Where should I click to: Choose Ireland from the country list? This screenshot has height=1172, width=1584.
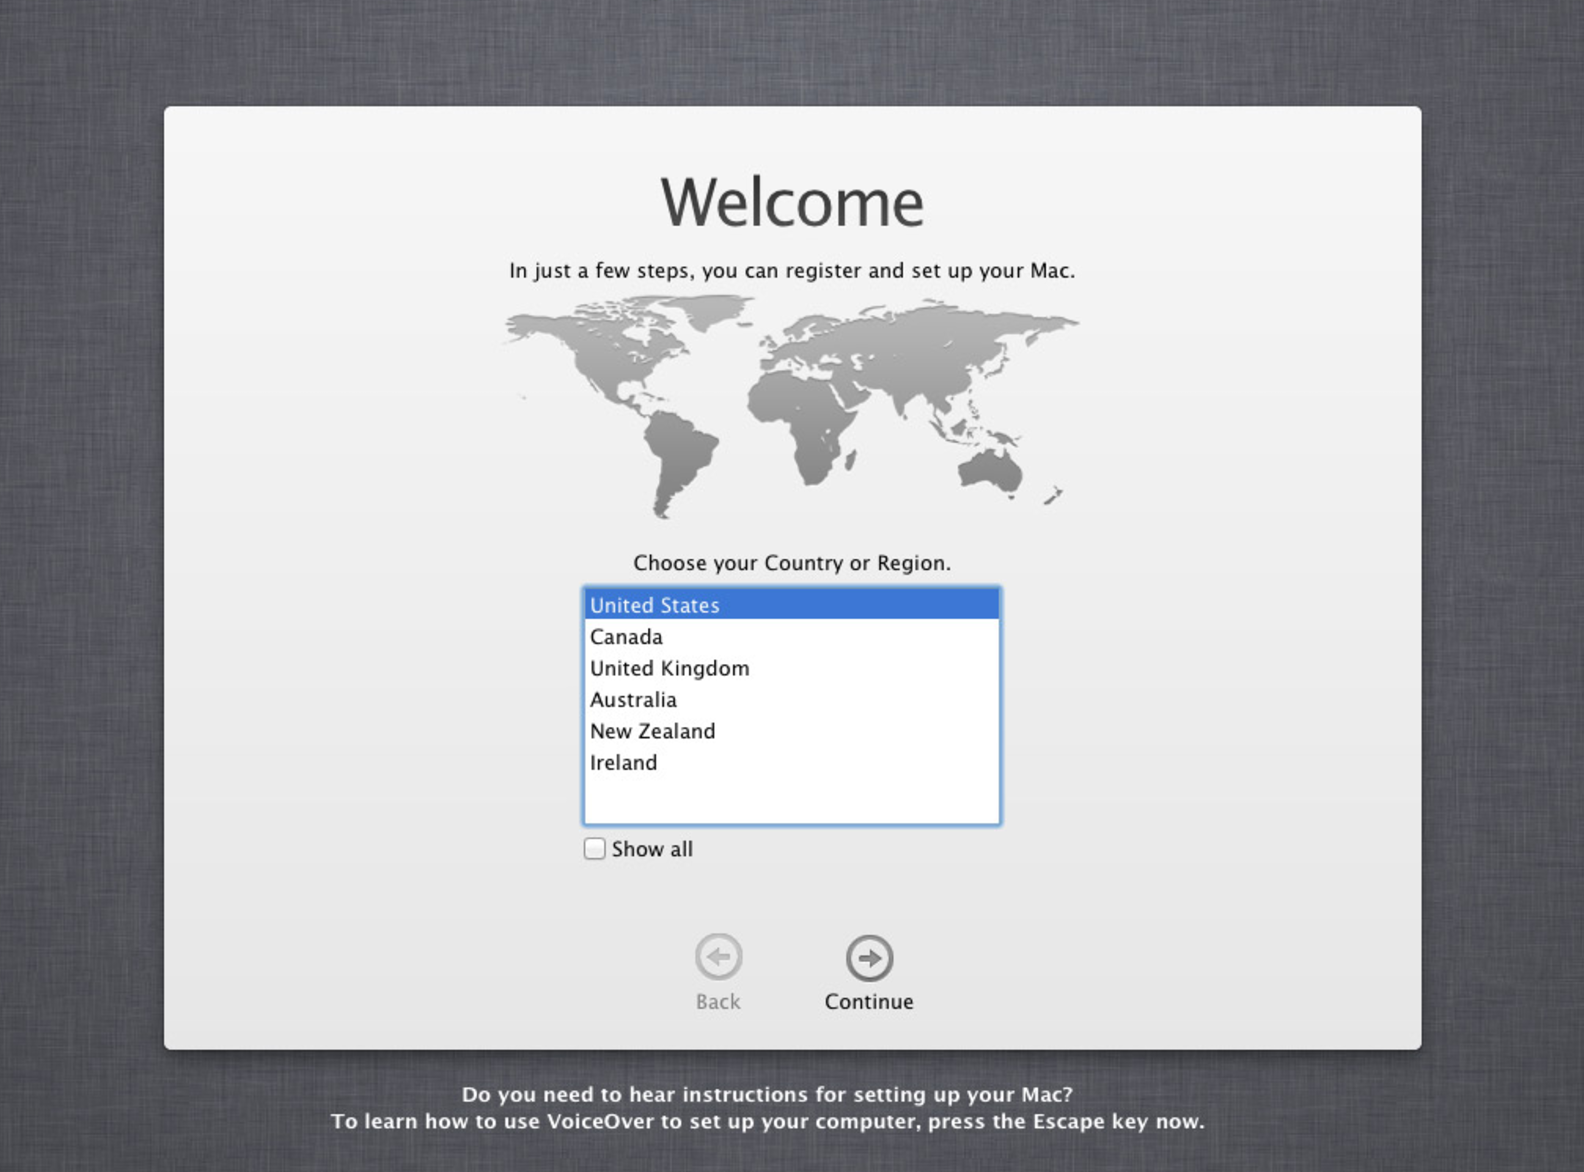(x=791, y=763)
